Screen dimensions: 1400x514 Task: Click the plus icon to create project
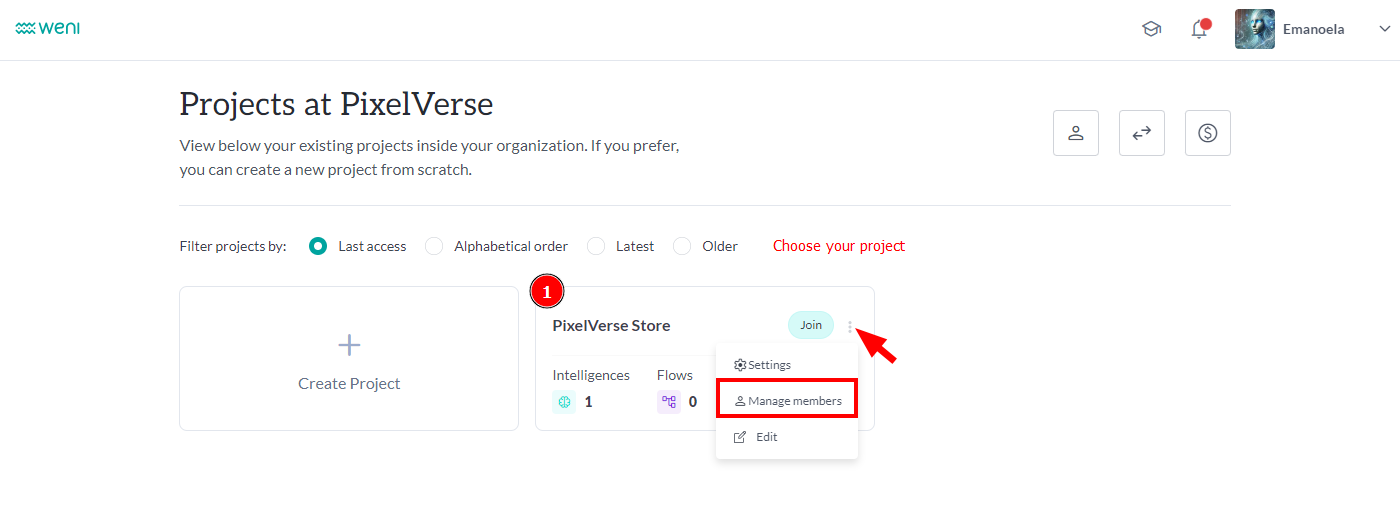point(349,346)
